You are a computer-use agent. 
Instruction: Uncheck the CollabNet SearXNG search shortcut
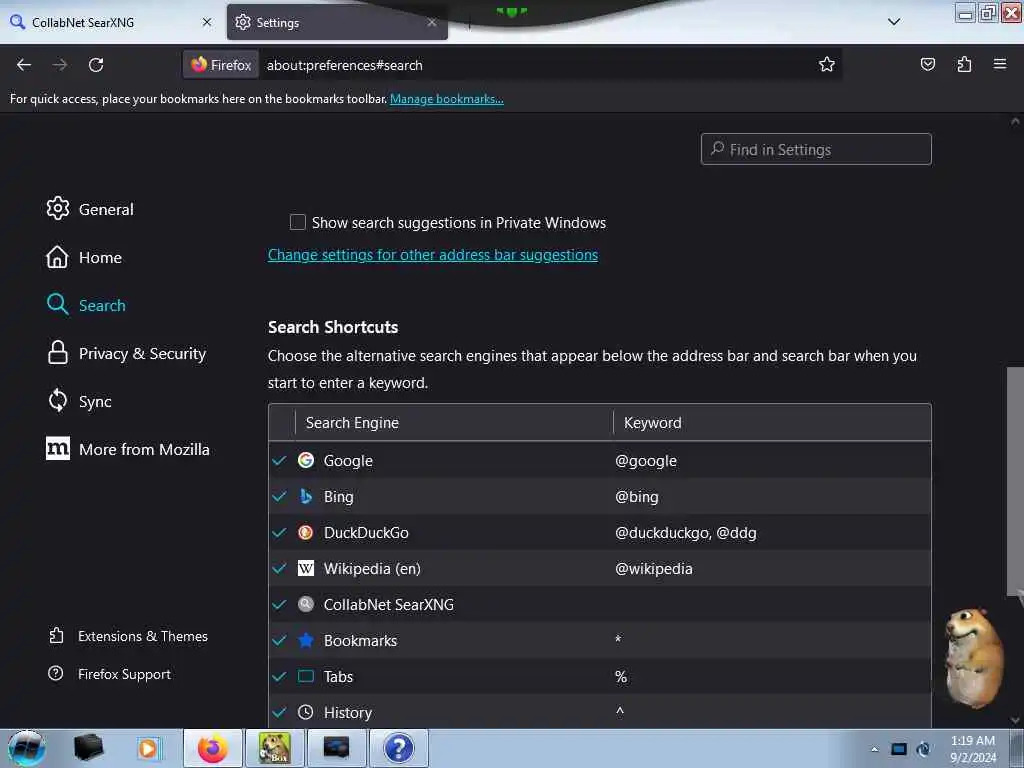pos(280,604)
